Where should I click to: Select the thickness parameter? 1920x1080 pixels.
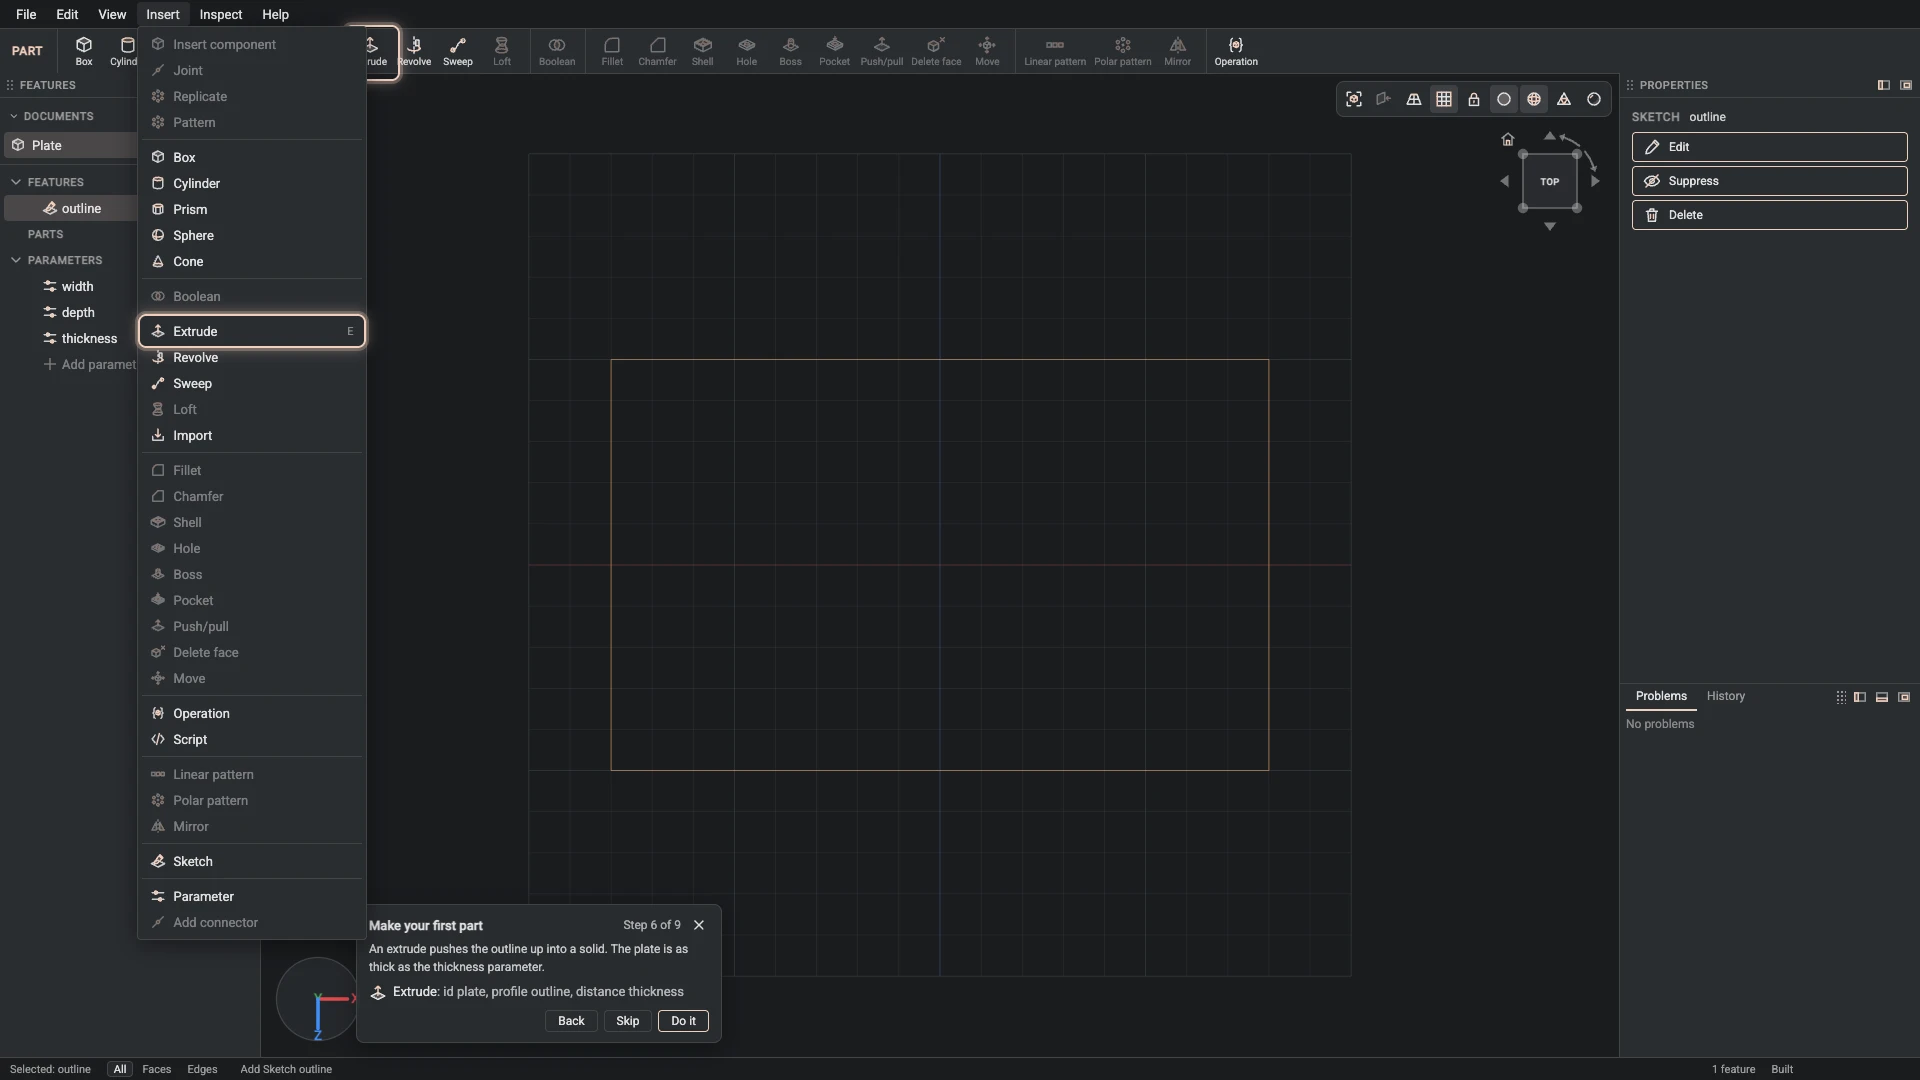[x=80, y=338]
